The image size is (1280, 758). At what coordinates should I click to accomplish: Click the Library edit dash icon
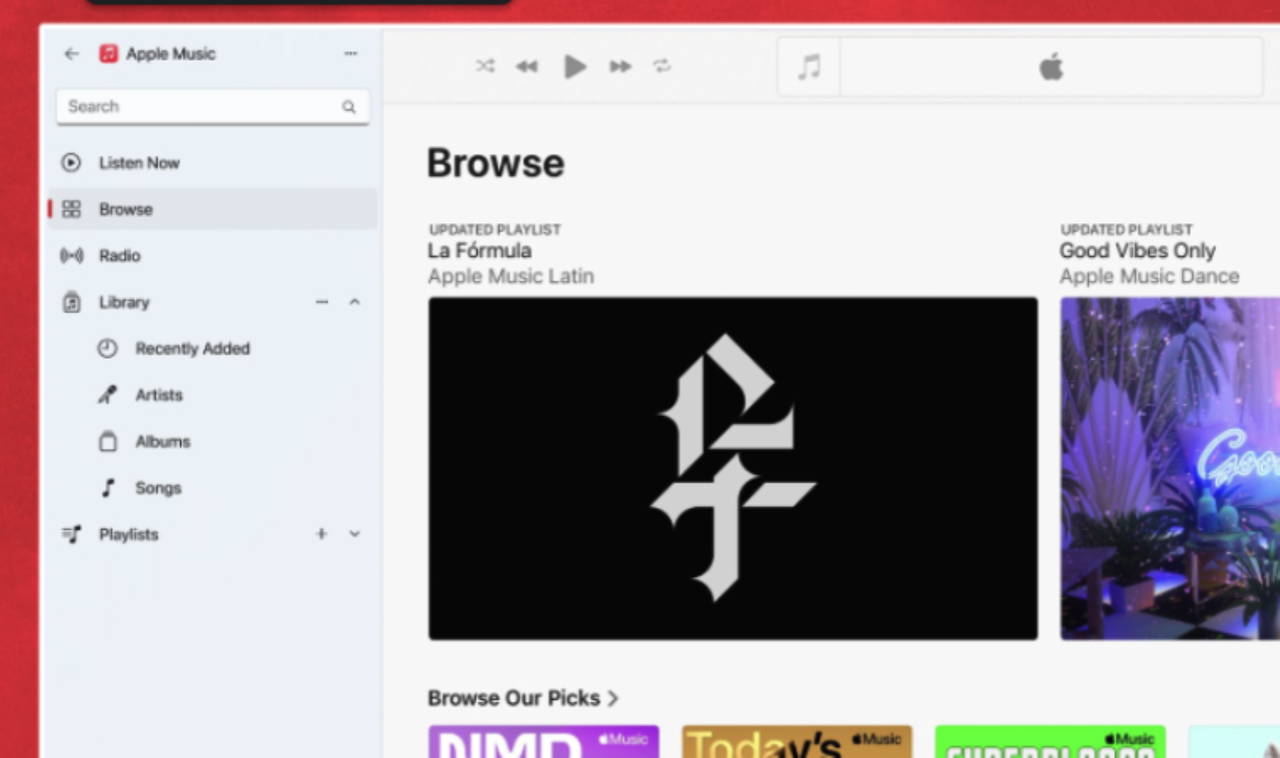point(322,302)
